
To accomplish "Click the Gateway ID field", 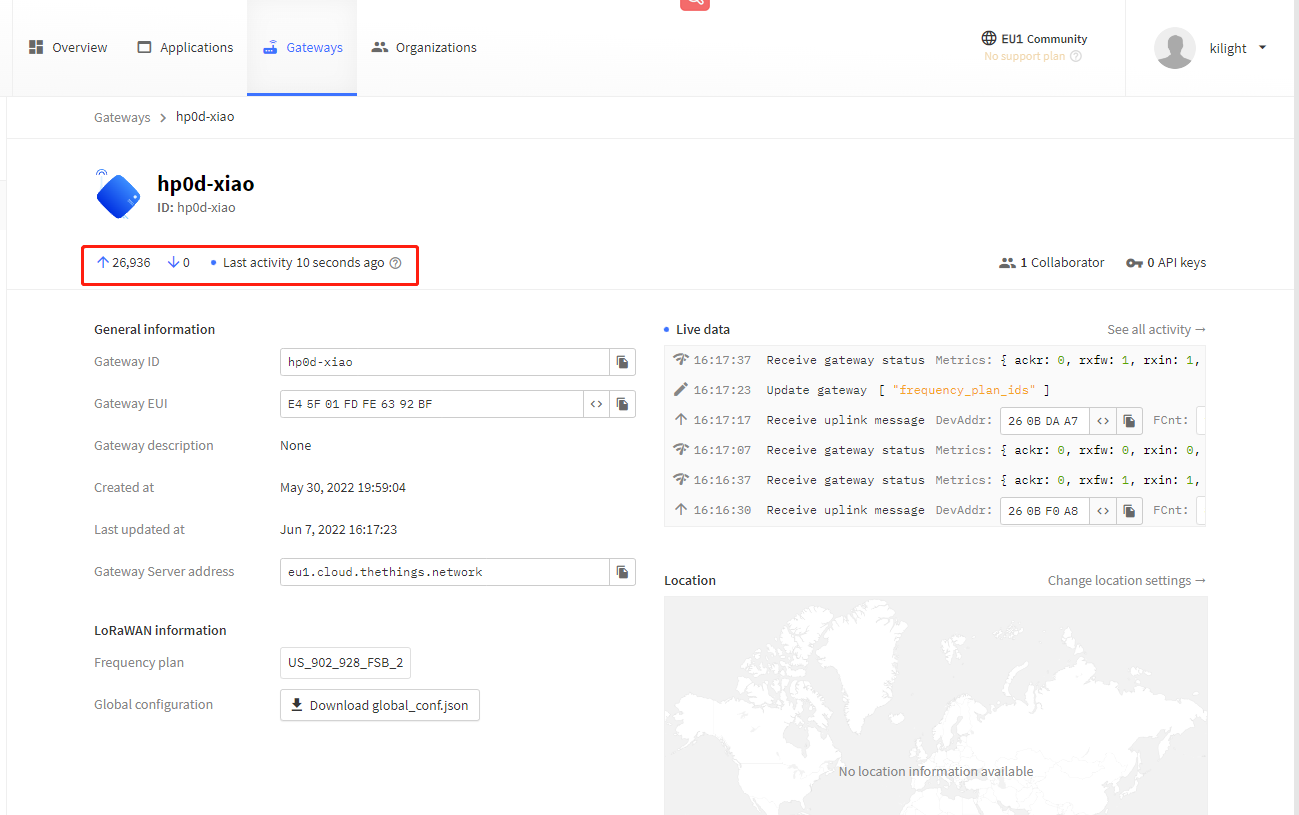I will pyautogui.click(x=445, y=362).
